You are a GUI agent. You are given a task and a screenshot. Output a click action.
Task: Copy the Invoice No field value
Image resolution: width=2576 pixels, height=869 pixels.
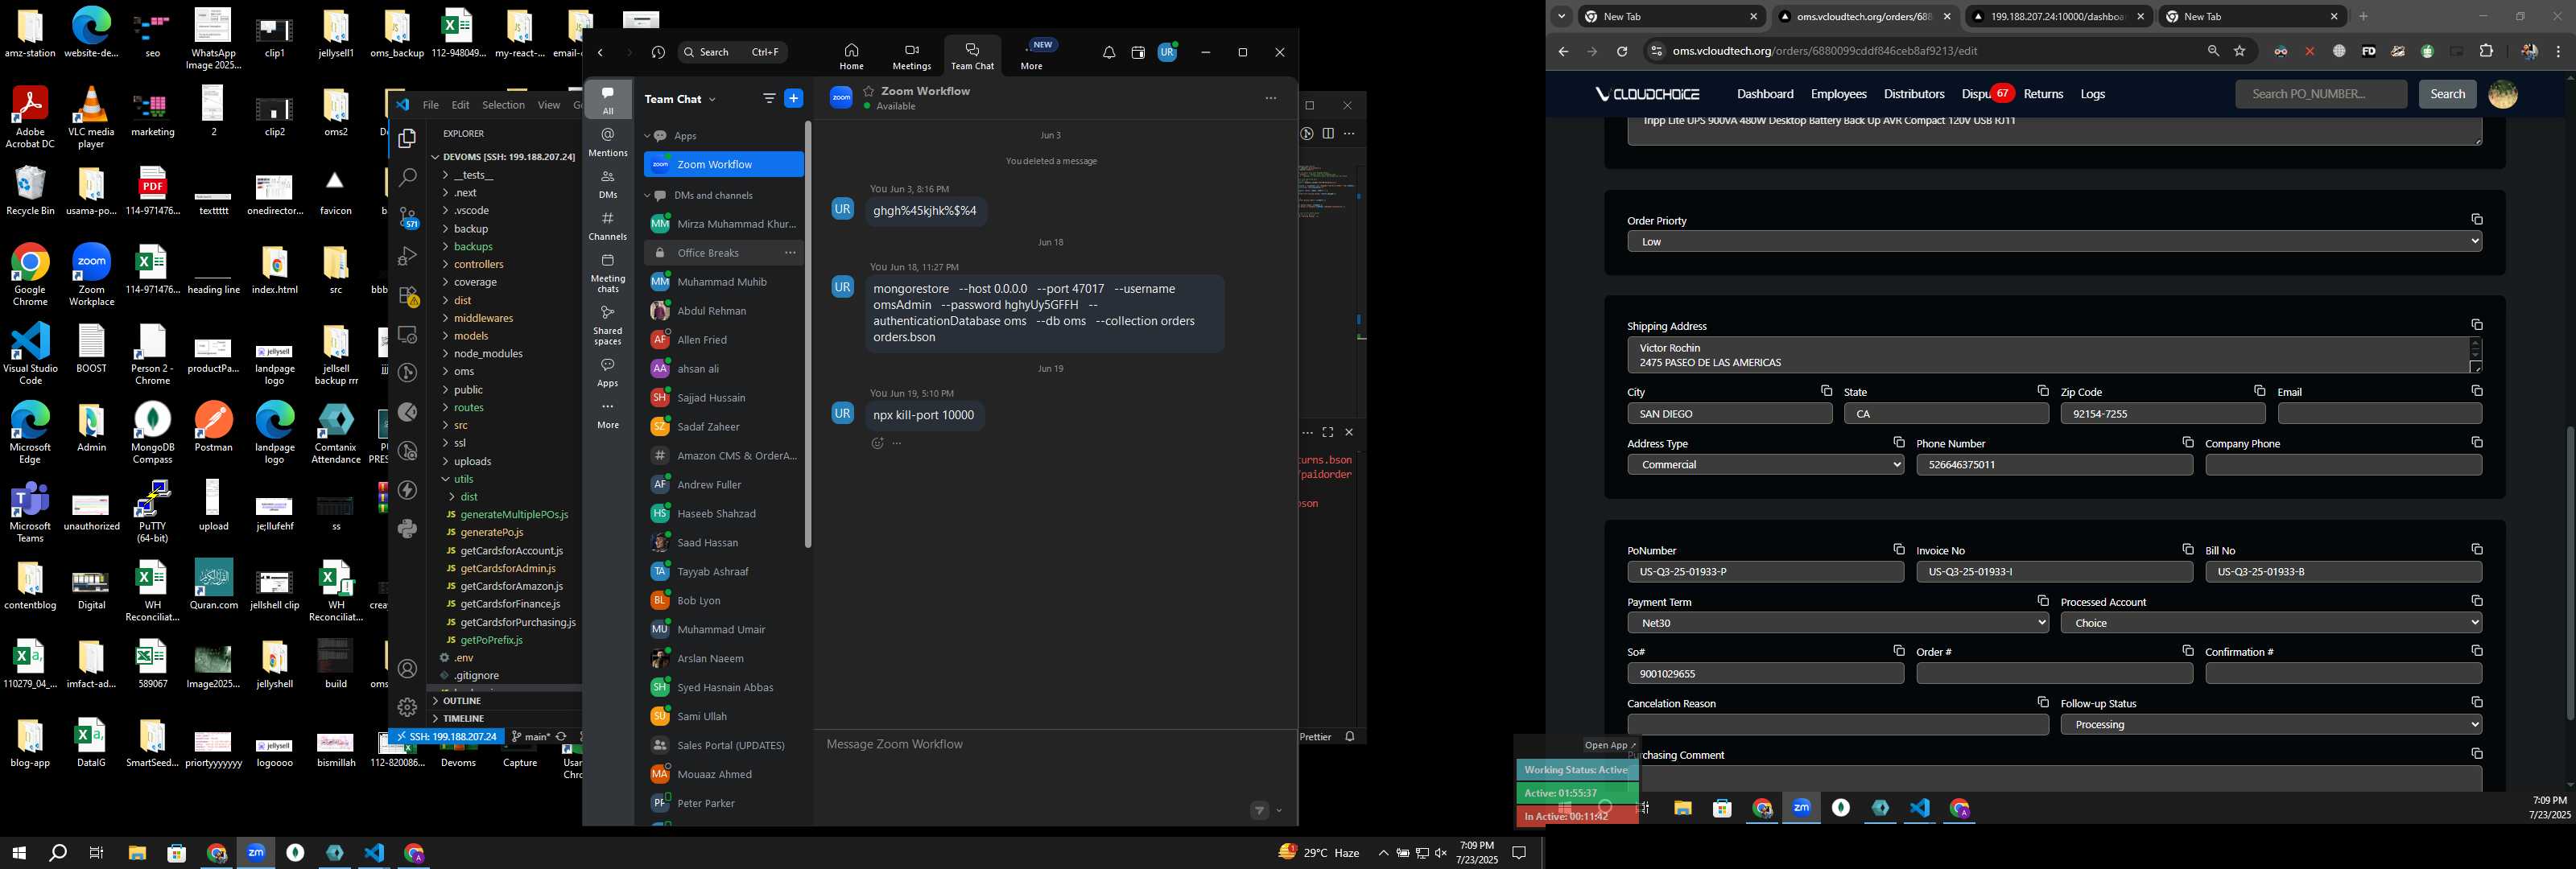coord(2187,549)
